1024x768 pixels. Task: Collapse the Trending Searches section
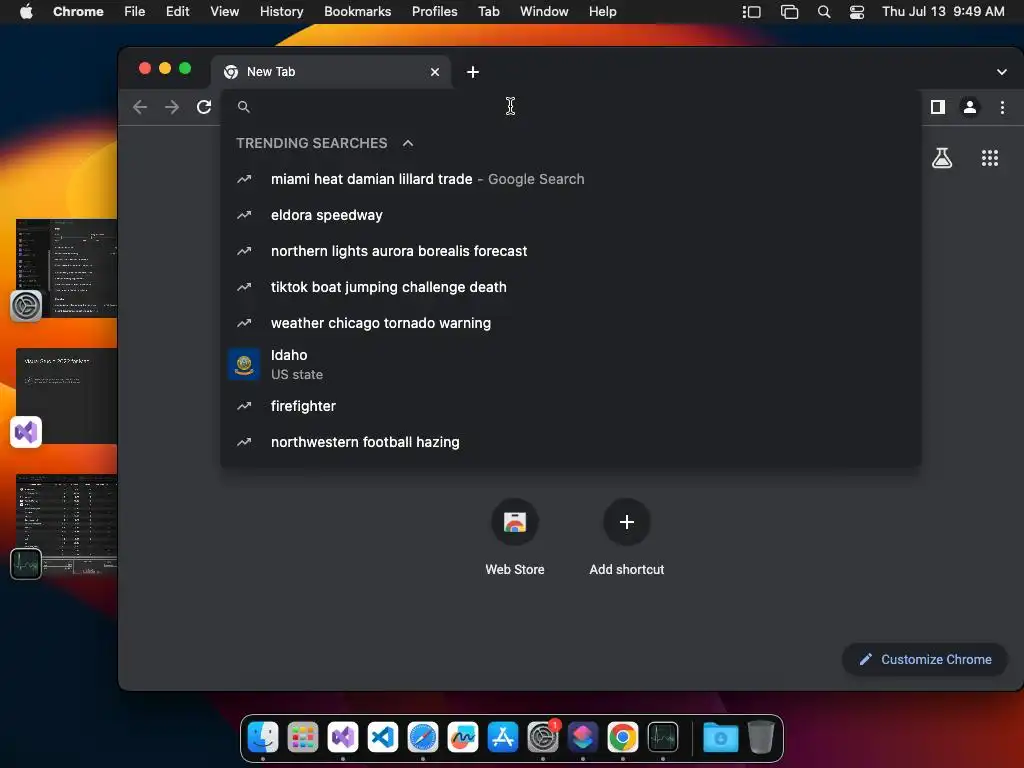point(408,143)
